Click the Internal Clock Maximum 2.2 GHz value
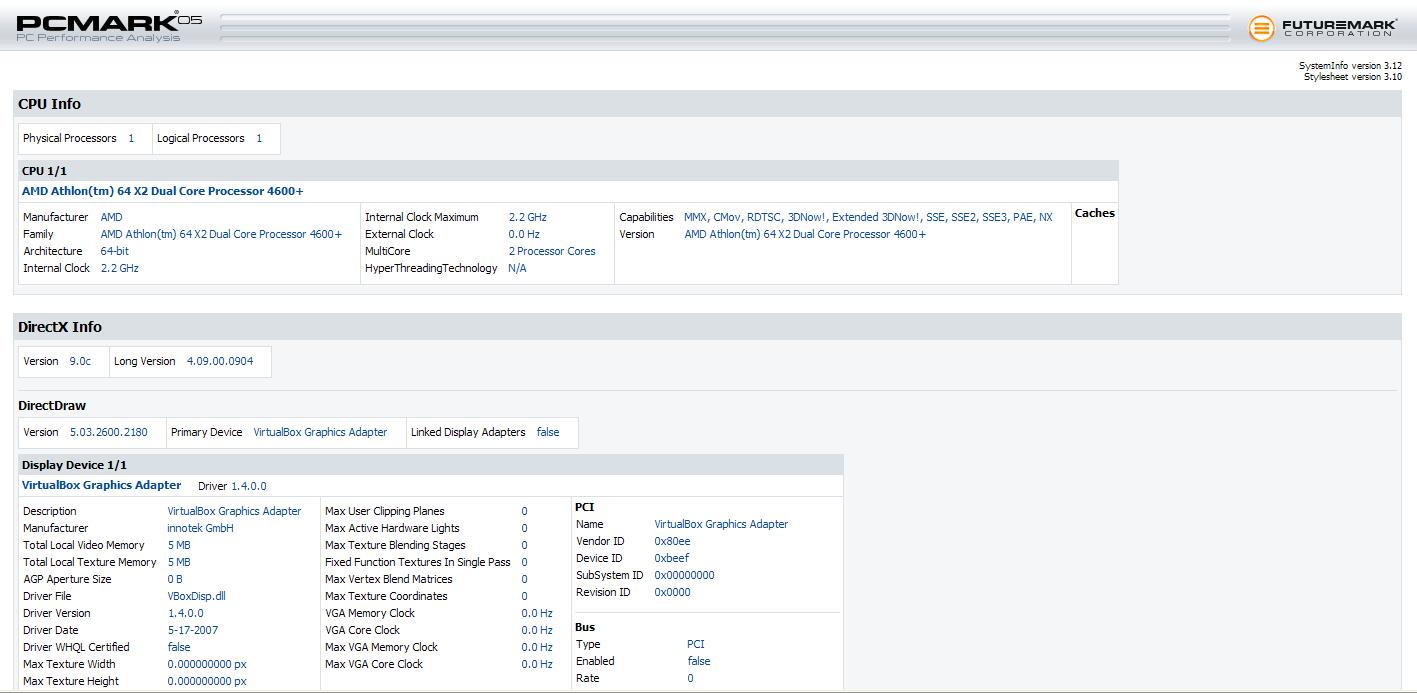Screen dimensions: 1417x693 click(x=528, y=217)
